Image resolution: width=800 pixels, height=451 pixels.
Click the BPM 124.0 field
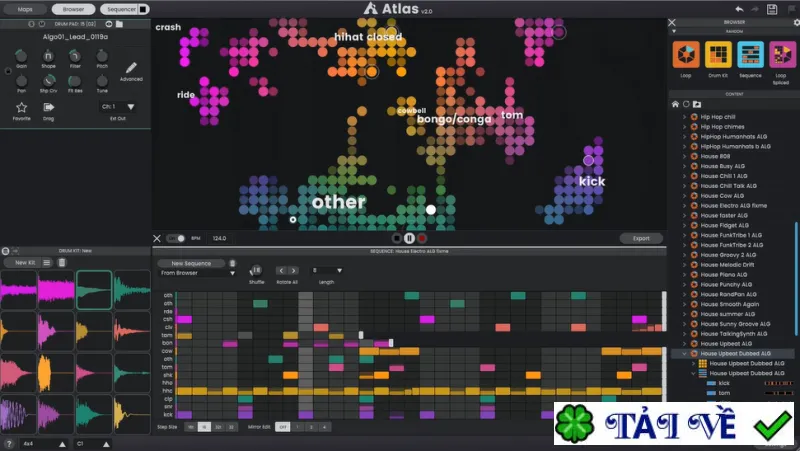click(x=219, y=238)
